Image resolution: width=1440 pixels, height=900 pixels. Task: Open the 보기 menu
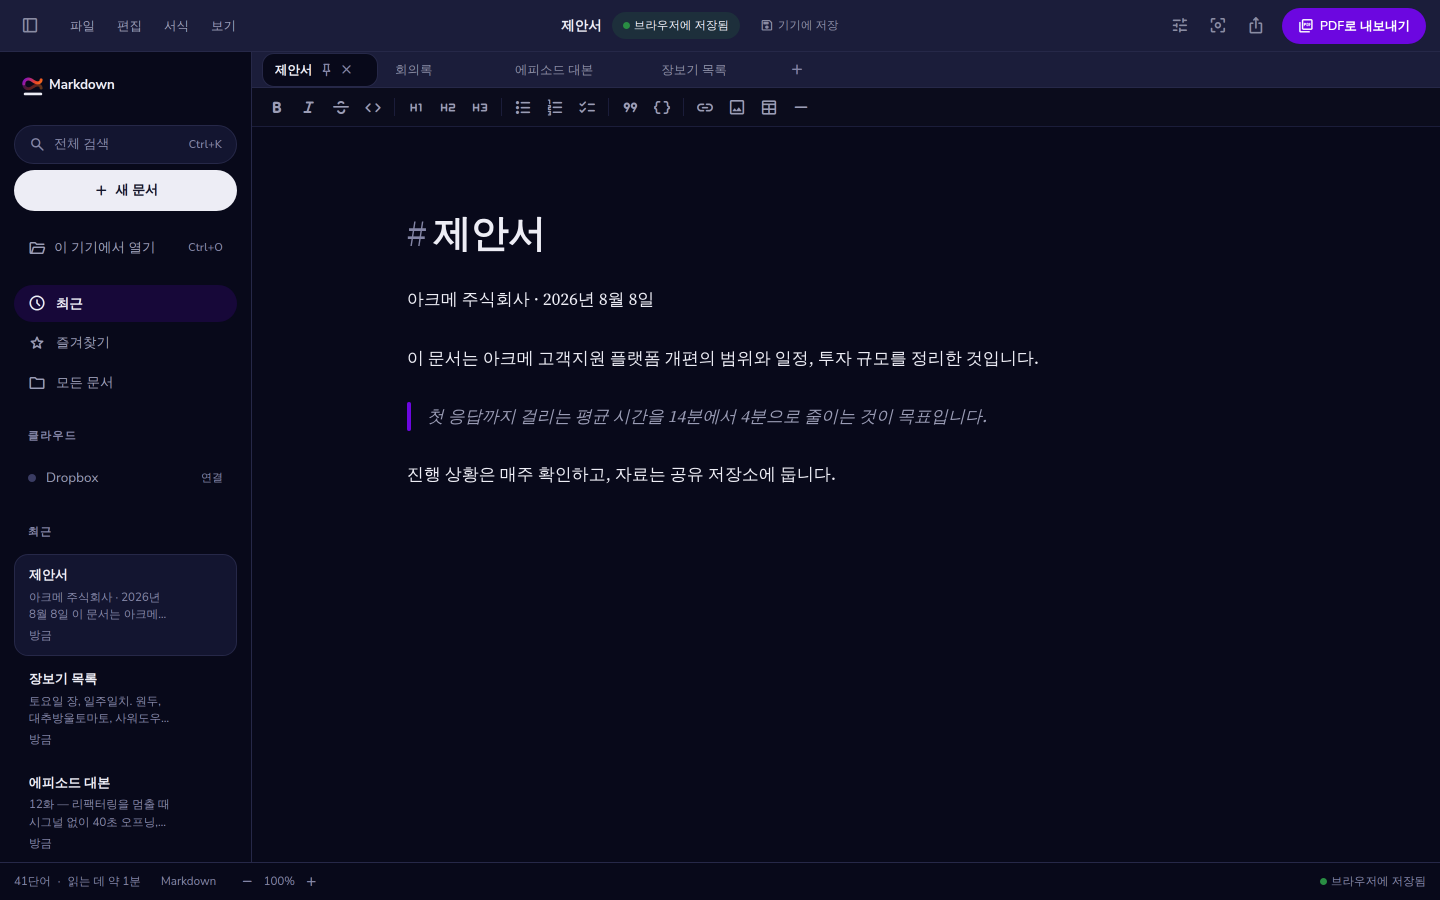tap(223, 25)
